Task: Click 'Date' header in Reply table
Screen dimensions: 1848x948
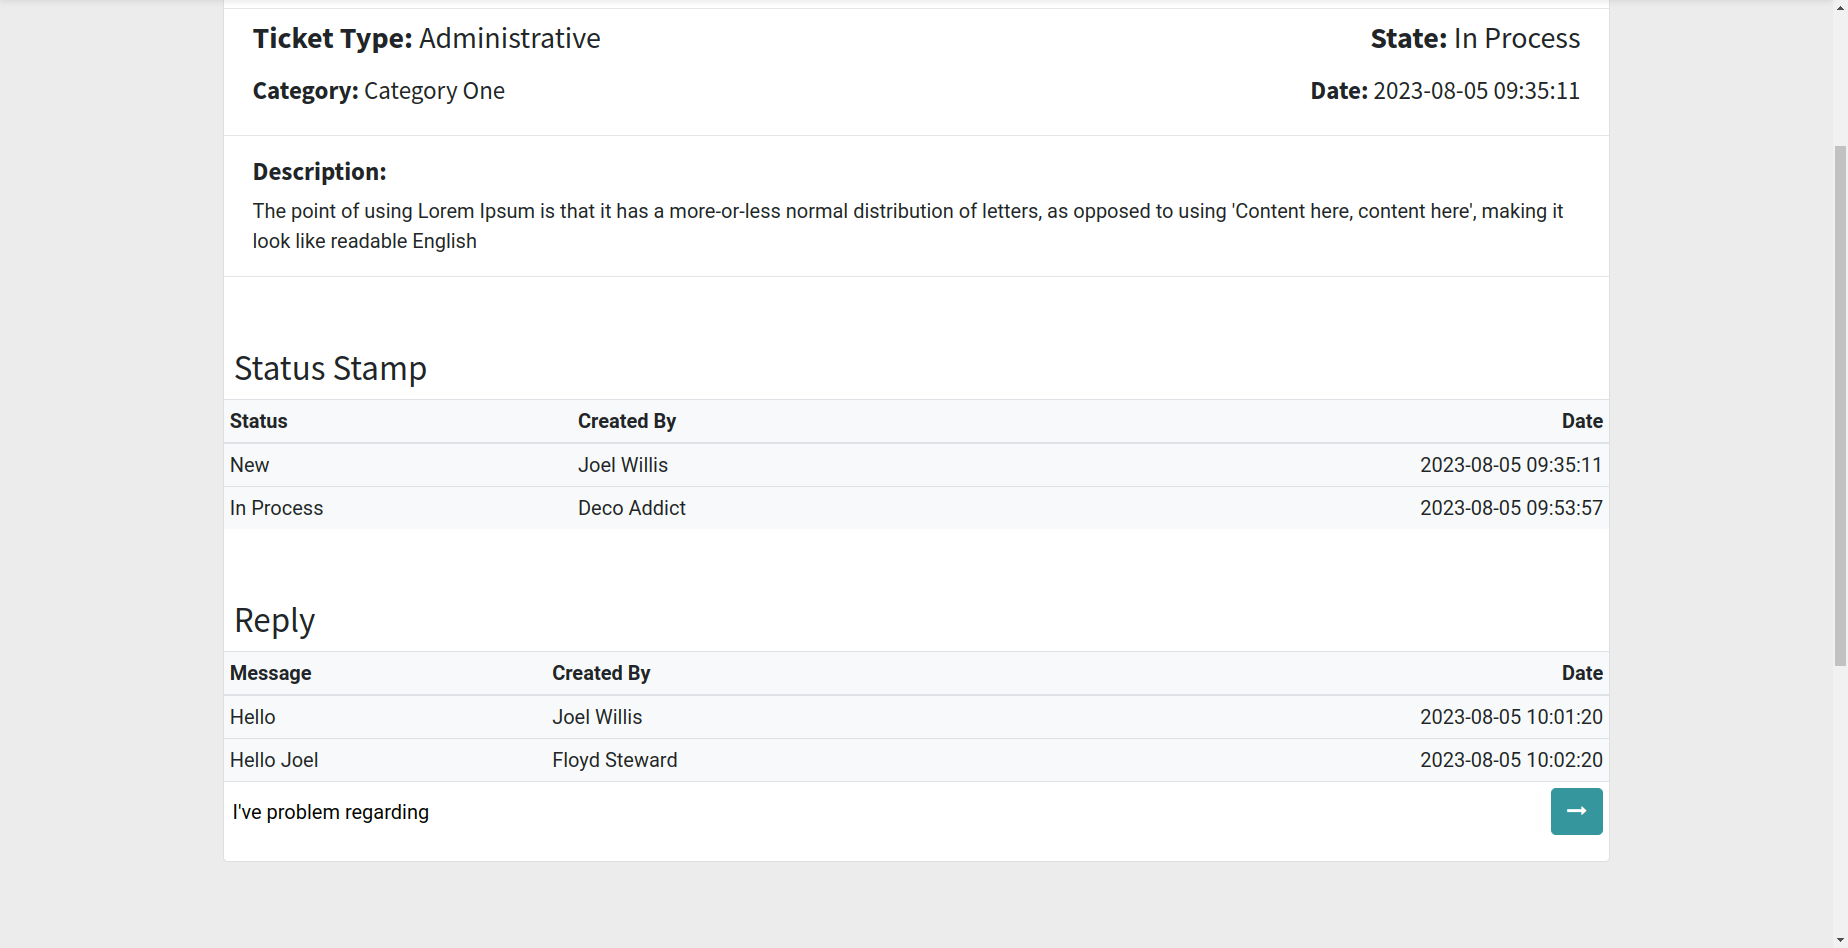Action: (1582, 673)
